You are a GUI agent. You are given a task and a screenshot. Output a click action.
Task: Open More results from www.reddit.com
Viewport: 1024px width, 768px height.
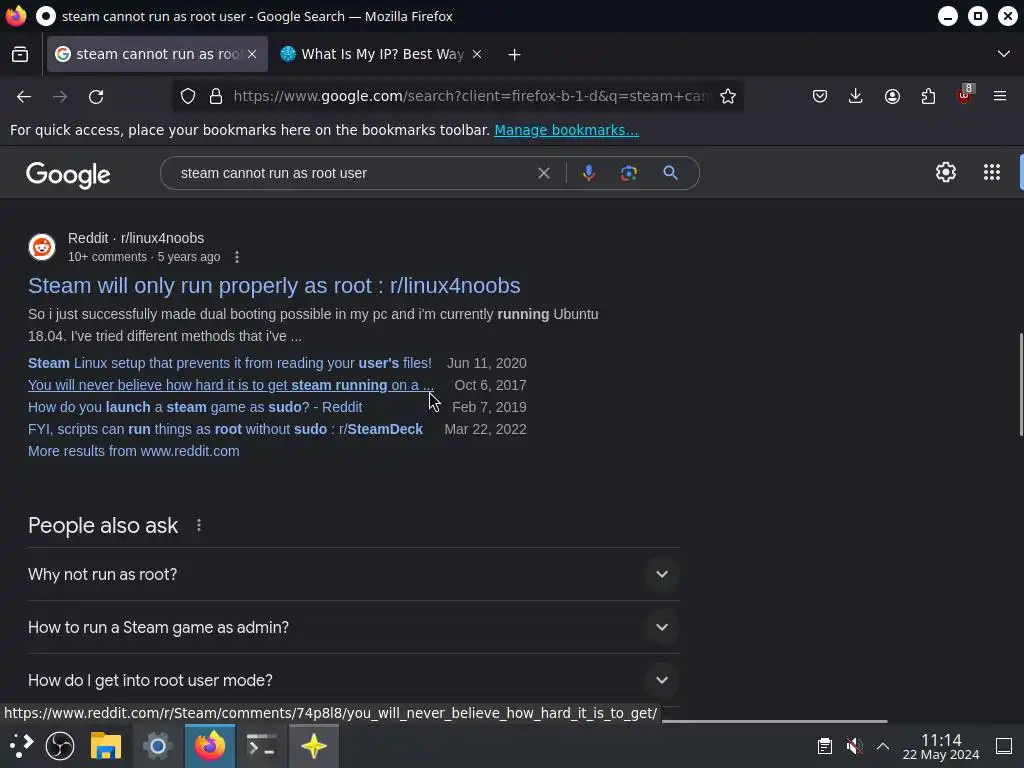coord(134,451)
